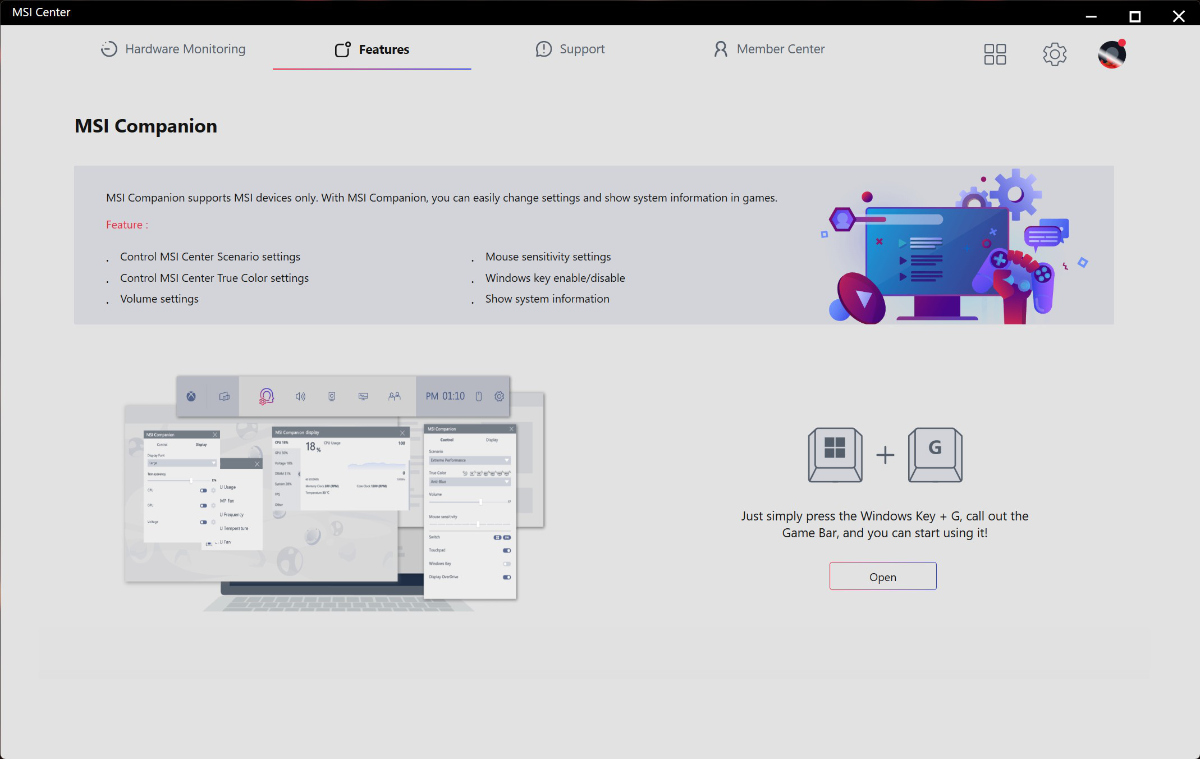Image resolution: width=1200 pixels, height=759 pixels.
Task: Click the user profile avatar
Action: tap(1112, 54)
